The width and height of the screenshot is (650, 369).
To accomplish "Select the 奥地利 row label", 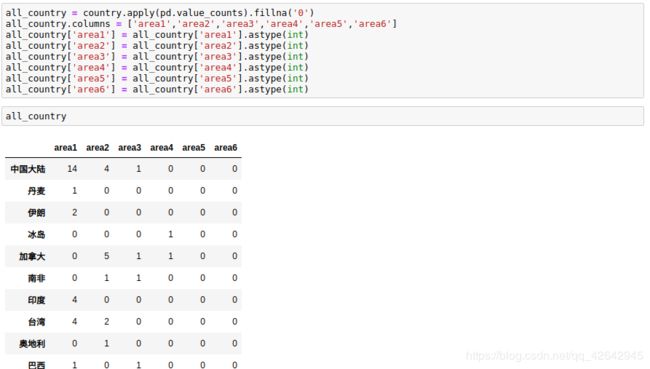I will (32, 344).
